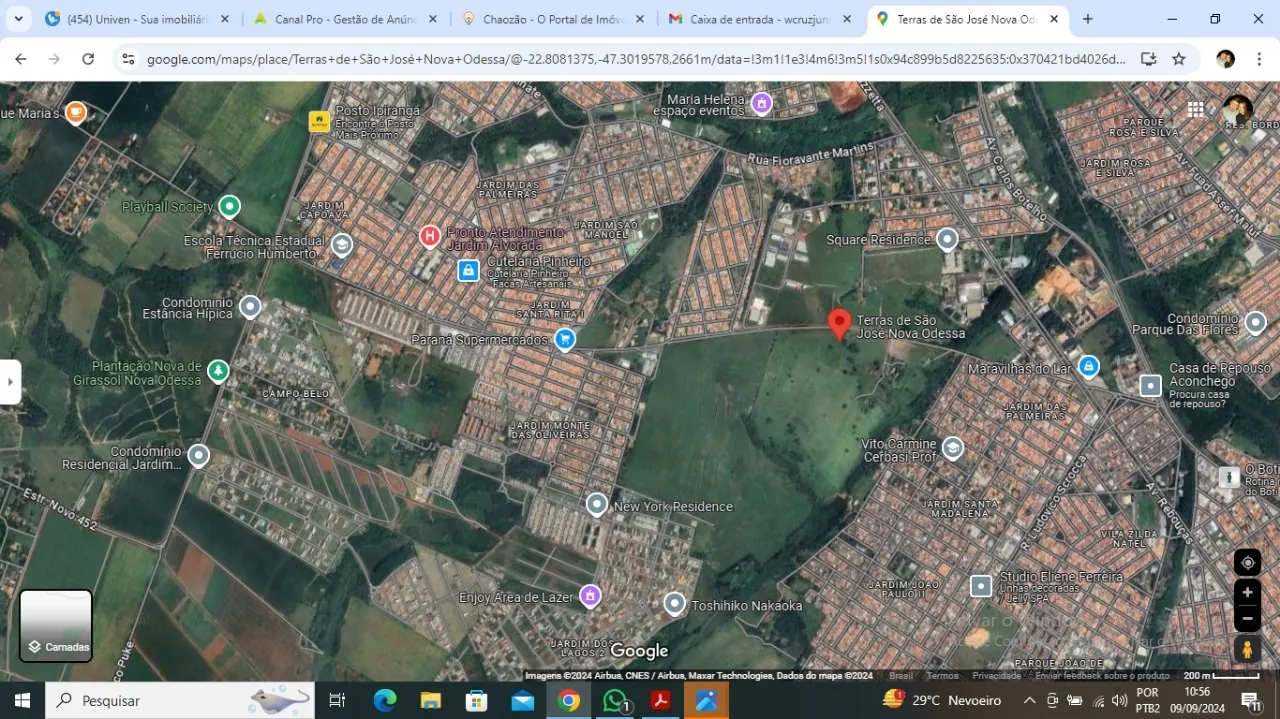Screen dimensions: 1280x719
Task: Open the notification center icon
Action: 1250,701
